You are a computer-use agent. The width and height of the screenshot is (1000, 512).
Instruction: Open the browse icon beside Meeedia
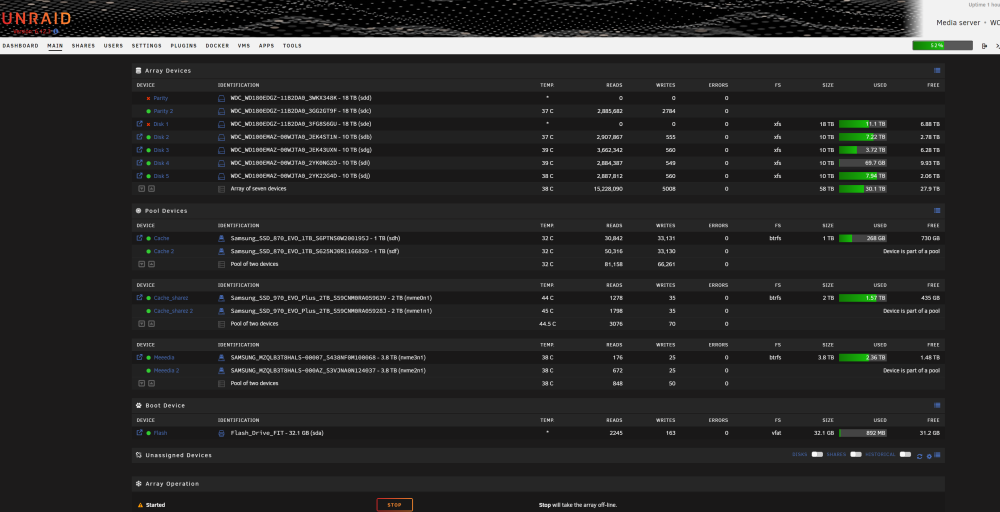(140, 358)
